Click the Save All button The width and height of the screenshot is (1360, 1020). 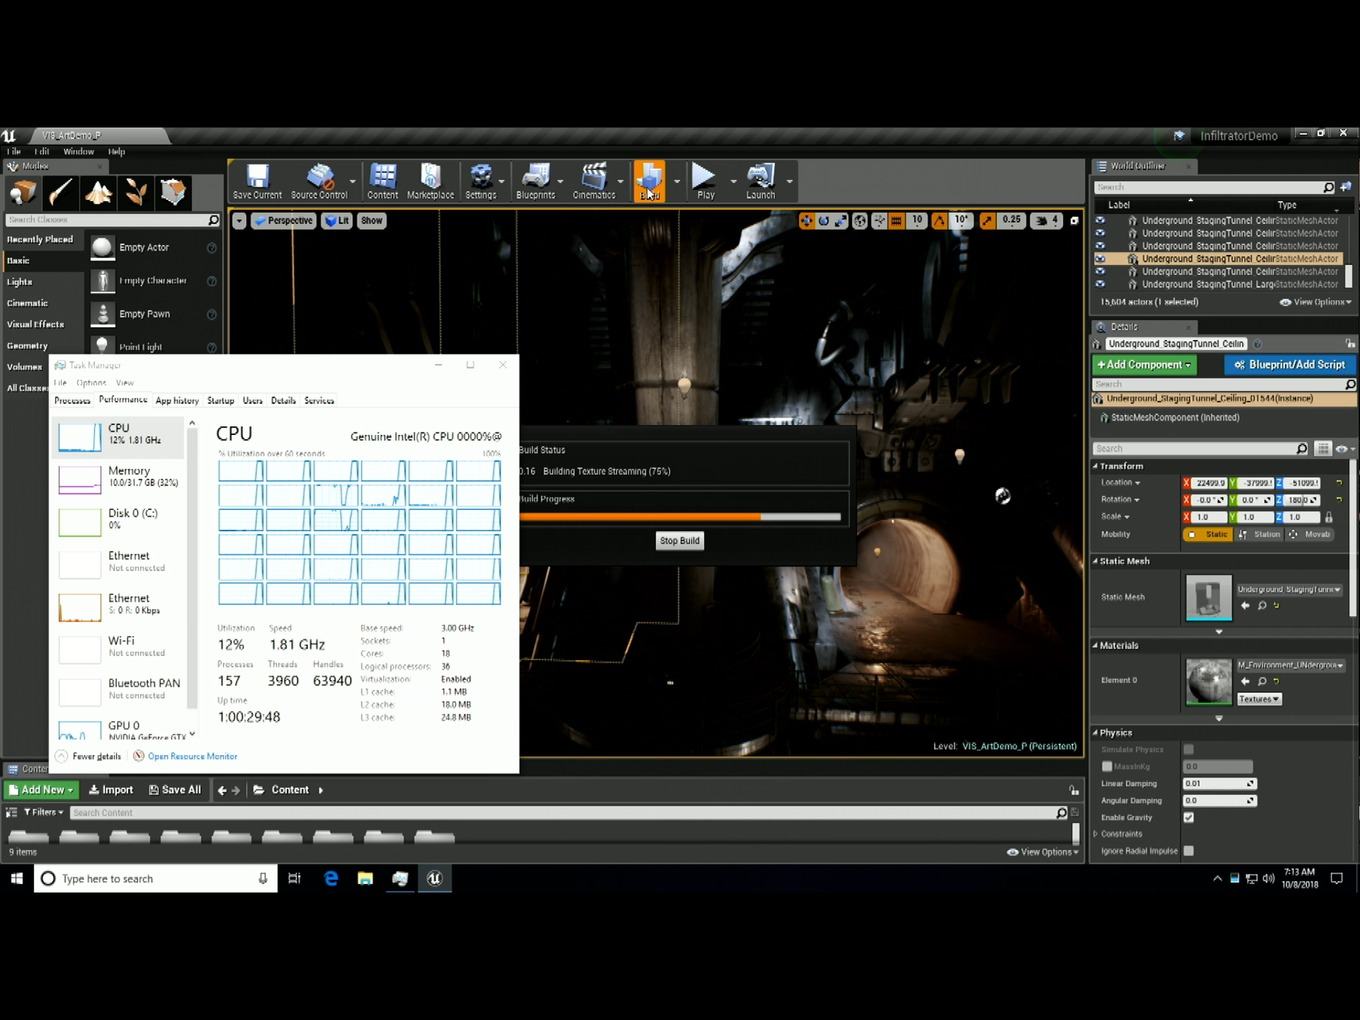click(175, 790)
